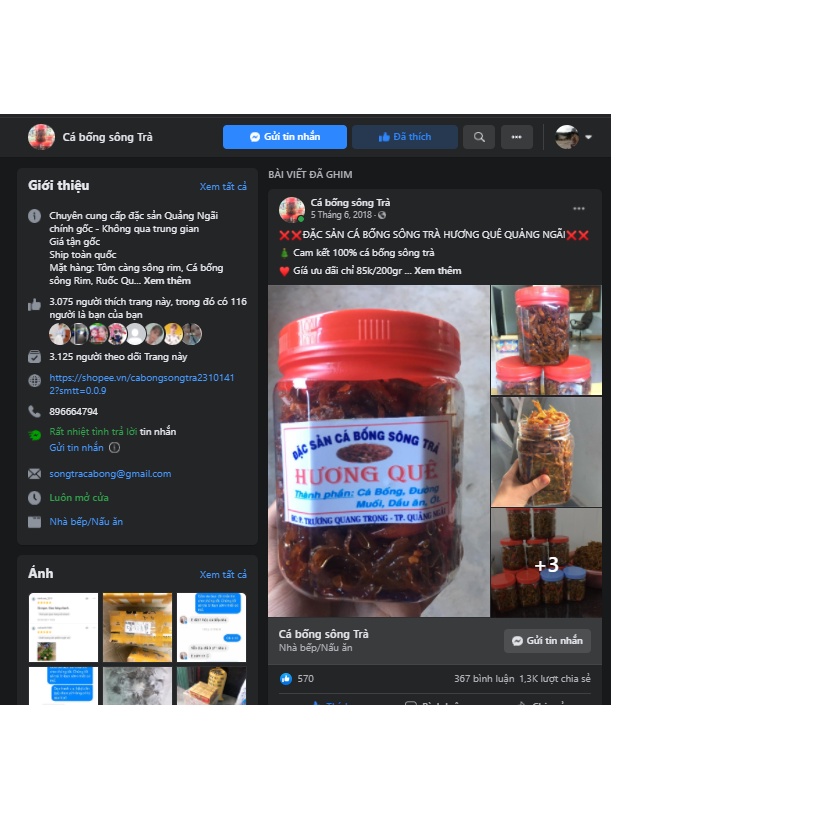Expand Xem thêm in the page description
819x819 pixels.
pyautogui.click(x=167, y=280)
